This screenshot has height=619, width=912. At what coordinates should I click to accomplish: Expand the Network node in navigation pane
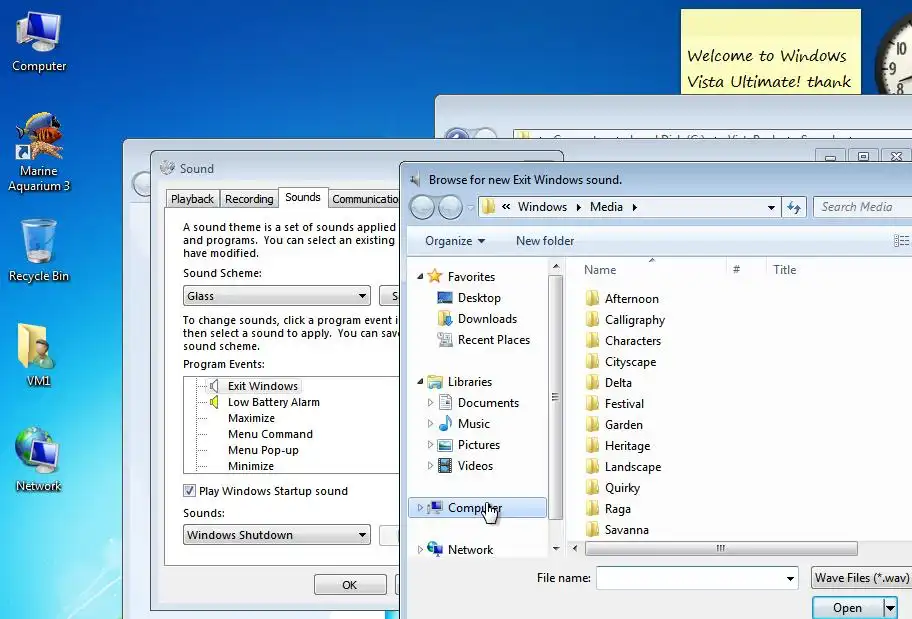[420, 549]
